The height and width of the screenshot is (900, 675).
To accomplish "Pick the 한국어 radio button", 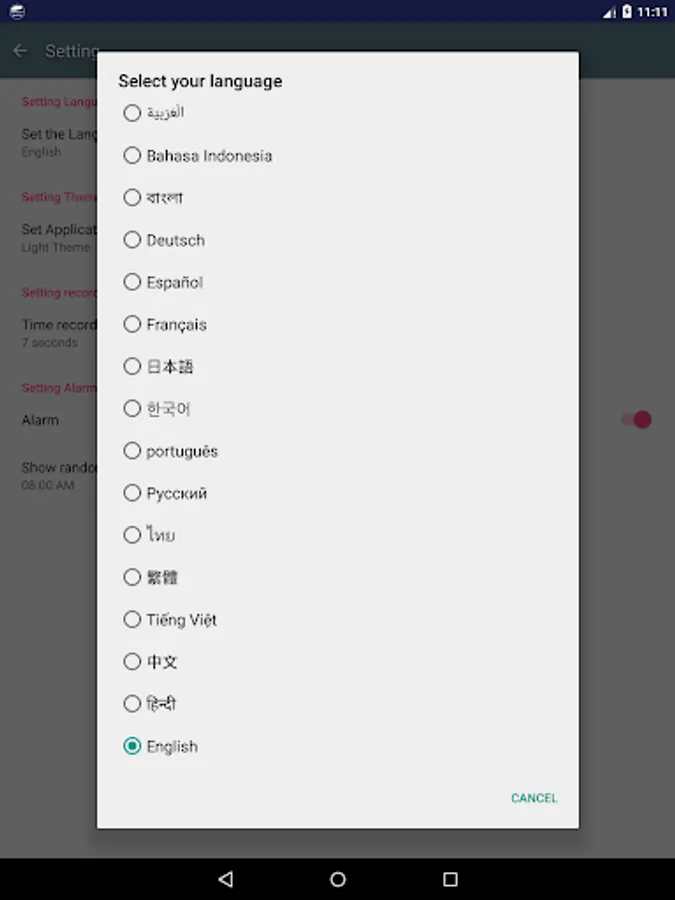I will 132,409.
